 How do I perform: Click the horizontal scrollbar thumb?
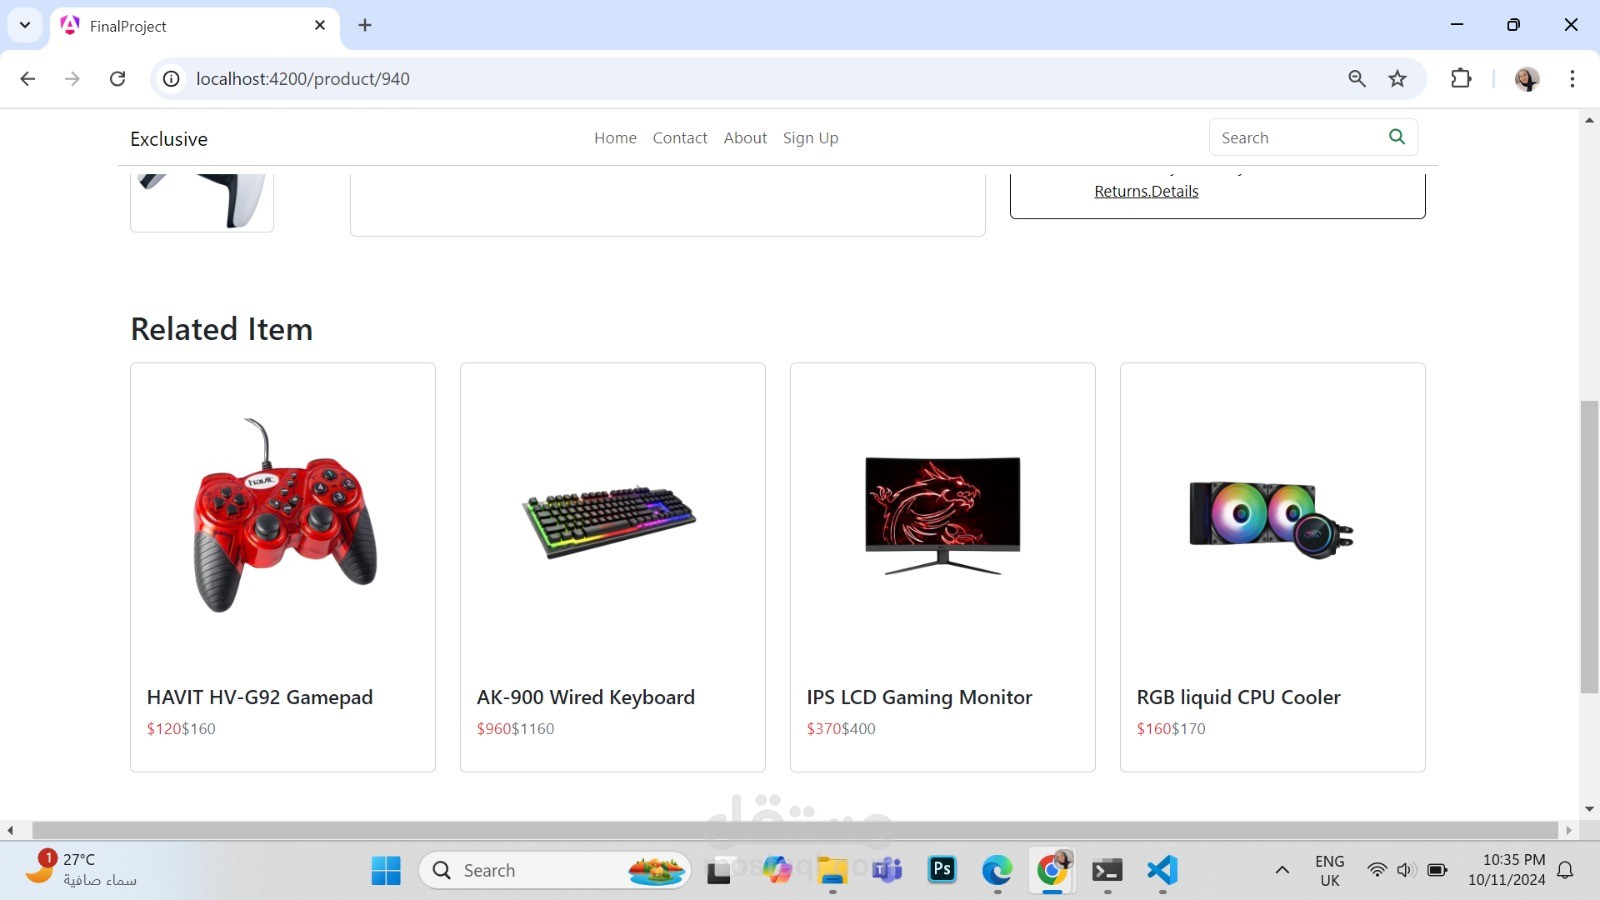pos(795,830)
